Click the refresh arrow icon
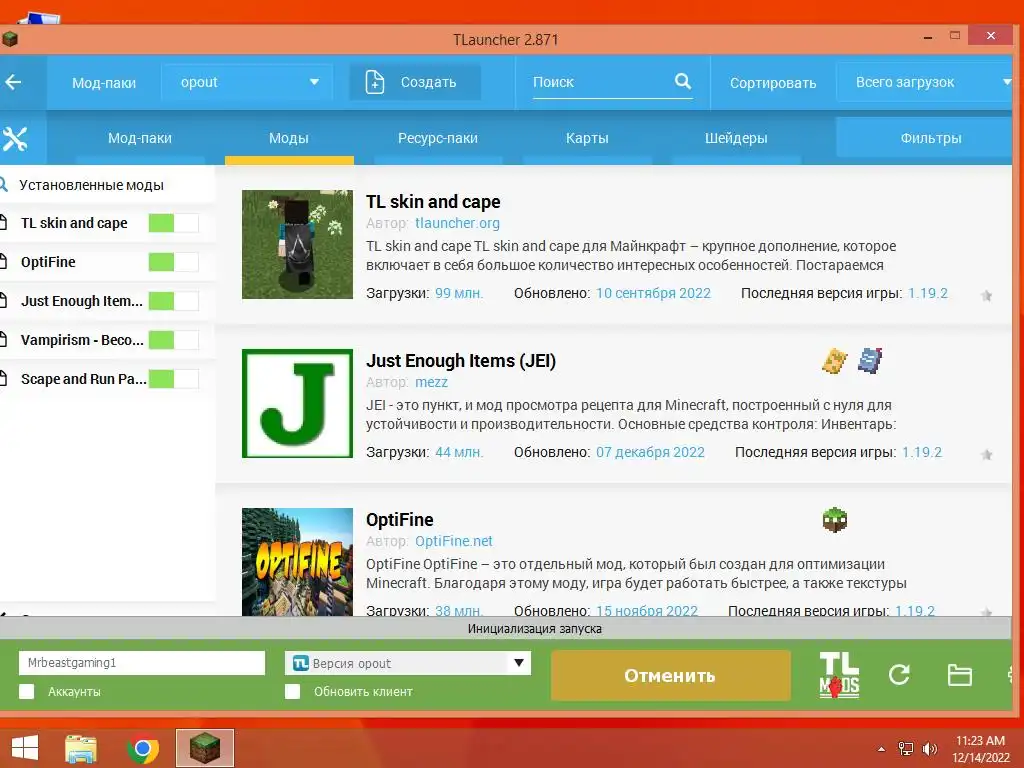Screen dimensions: 1024x768 (899, 675)
